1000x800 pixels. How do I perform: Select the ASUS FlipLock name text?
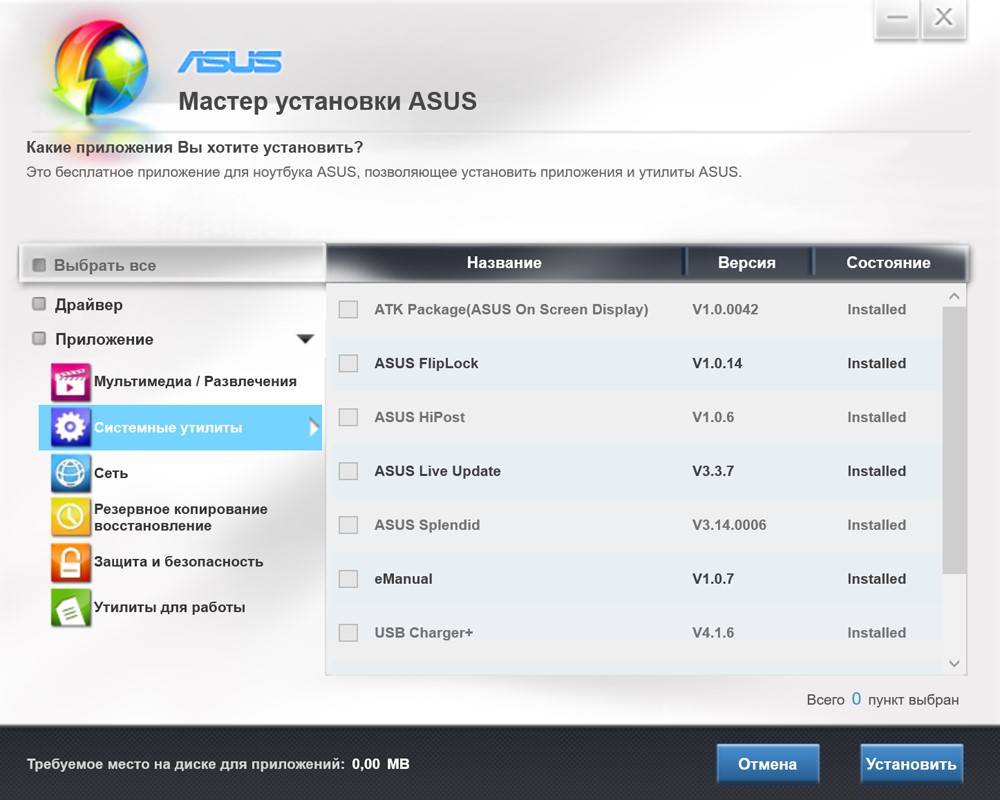(x=426, y=363)
